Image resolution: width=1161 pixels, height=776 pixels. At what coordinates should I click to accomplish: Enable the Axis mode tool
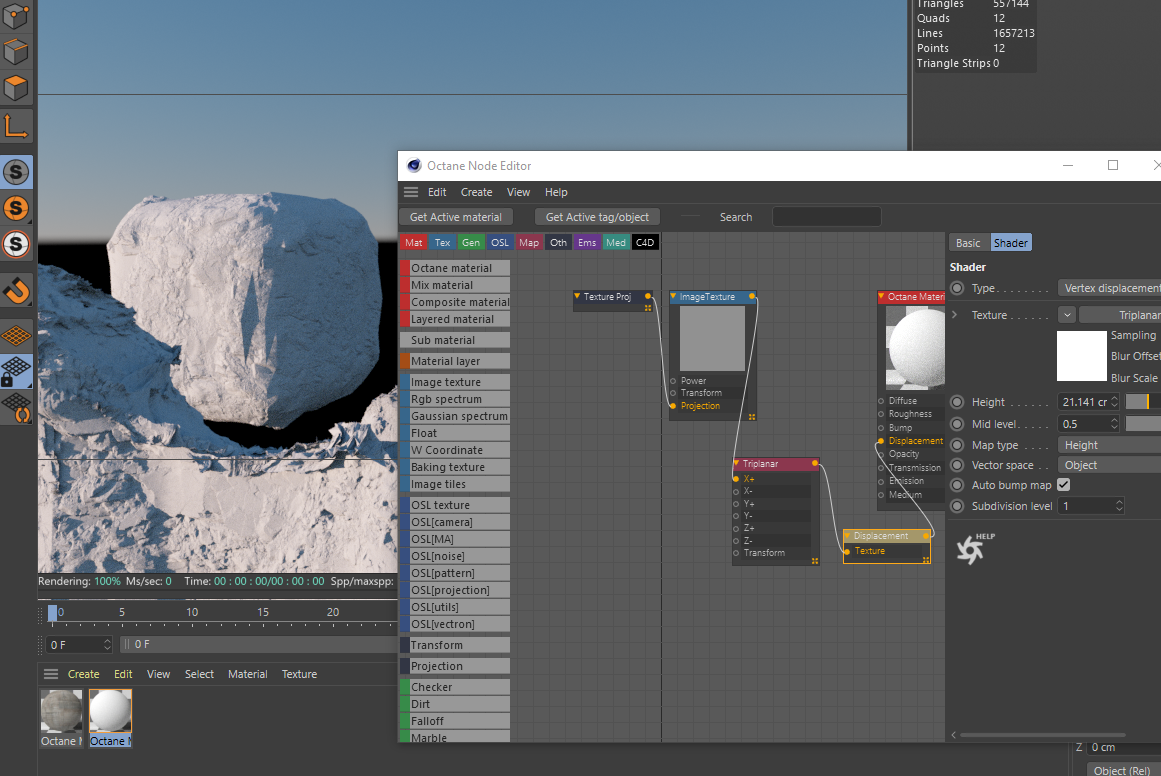[x=16, y=126]
